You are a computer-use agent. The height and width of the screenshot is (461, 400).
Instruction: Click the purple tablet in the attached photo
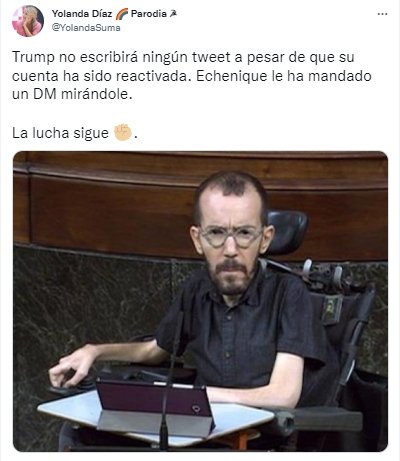(155, 399)
